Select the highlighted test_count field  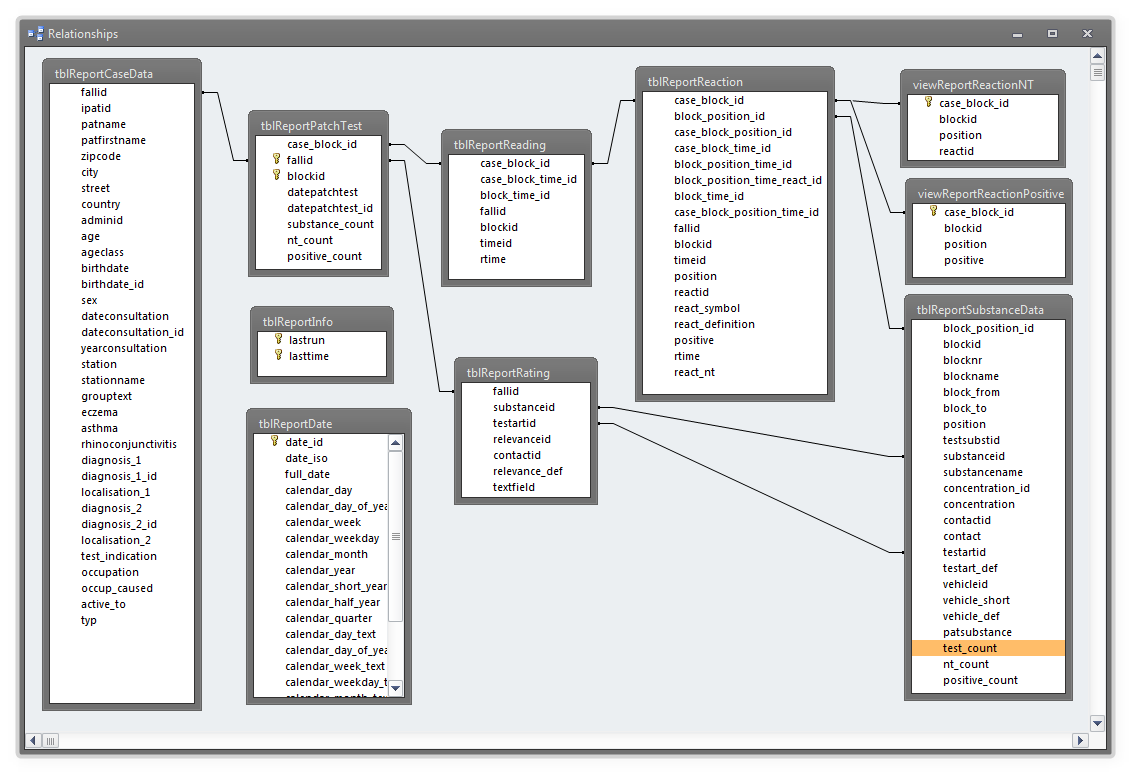click(969, 648)
